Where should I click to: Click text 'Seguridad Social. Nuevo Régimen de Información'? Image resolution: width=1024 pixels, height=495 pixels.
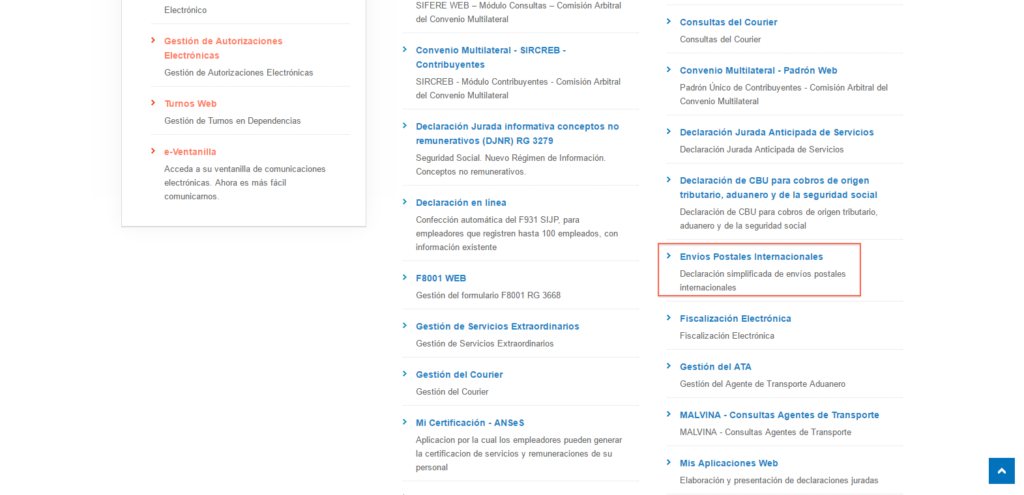tap(510, 158)
